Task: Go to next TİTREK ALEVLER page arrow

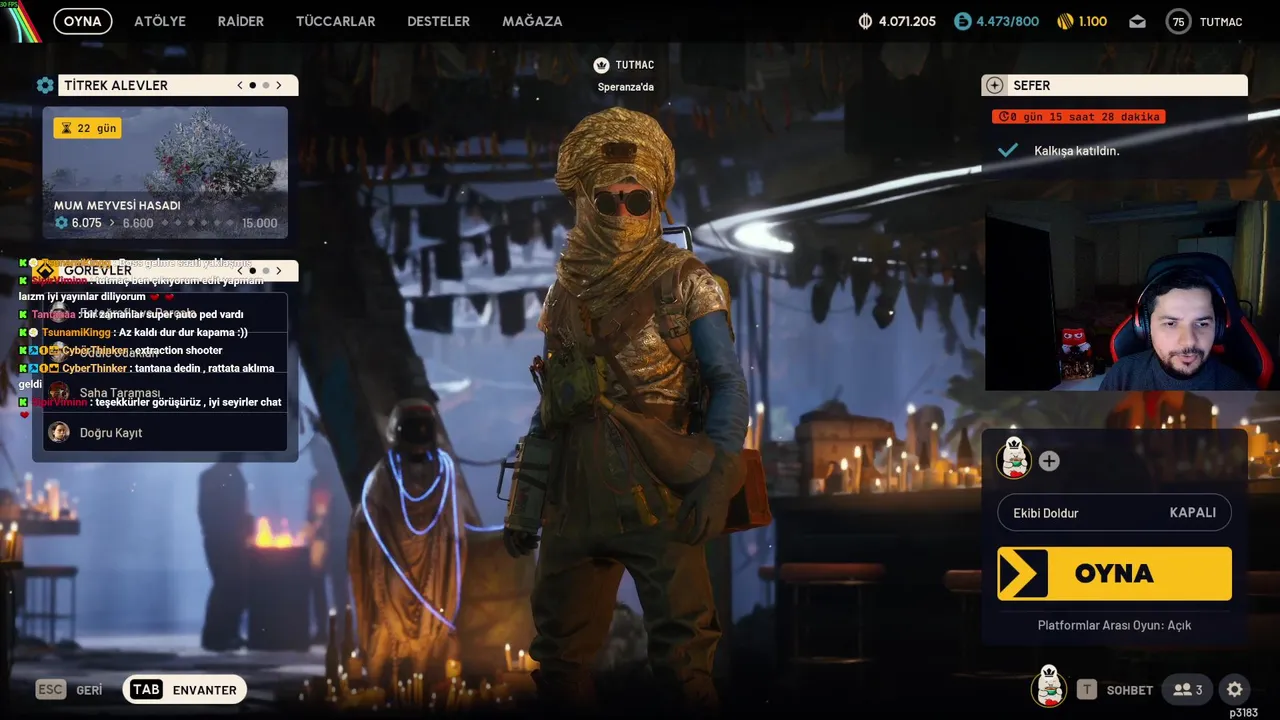Action: click(x=279, y=86)
